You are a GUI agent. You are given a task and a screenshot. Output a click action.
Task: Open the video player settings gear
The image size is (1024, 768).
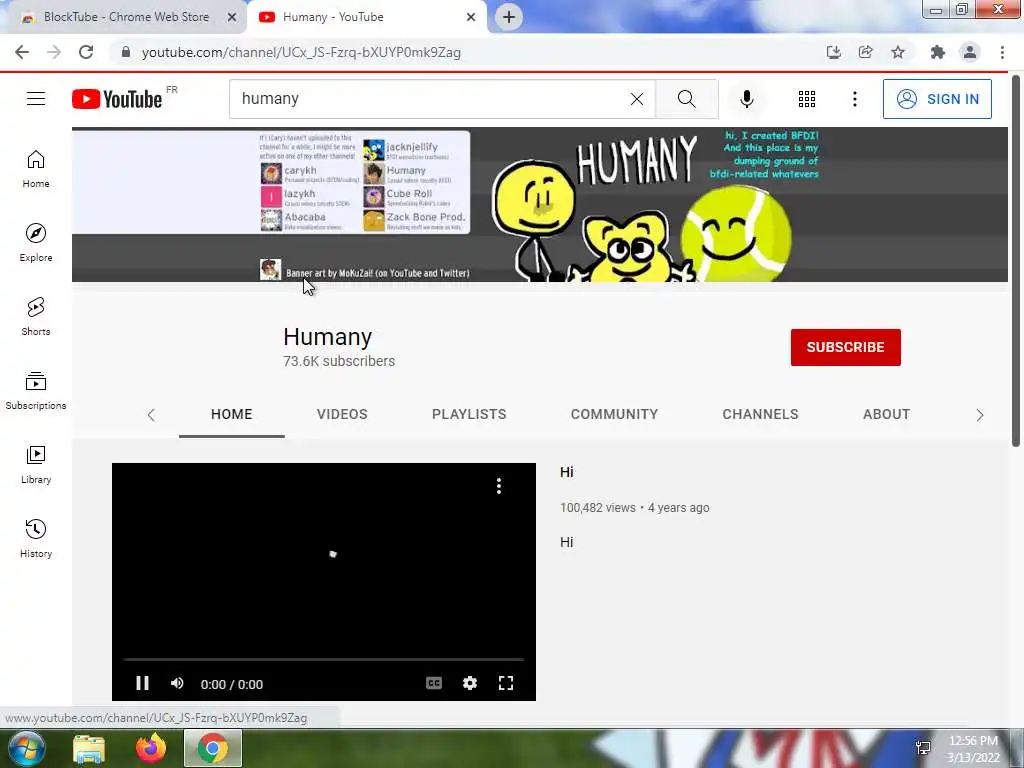(x=470, y=683)
